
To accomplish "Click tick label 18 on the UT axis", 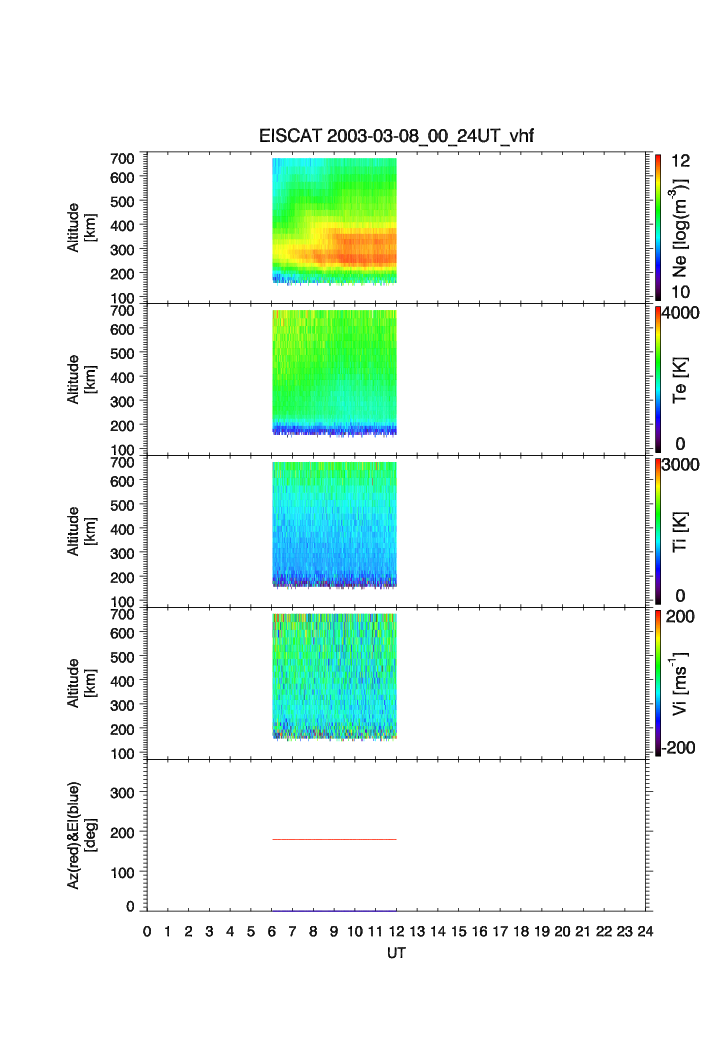I will tap(521, 931).
